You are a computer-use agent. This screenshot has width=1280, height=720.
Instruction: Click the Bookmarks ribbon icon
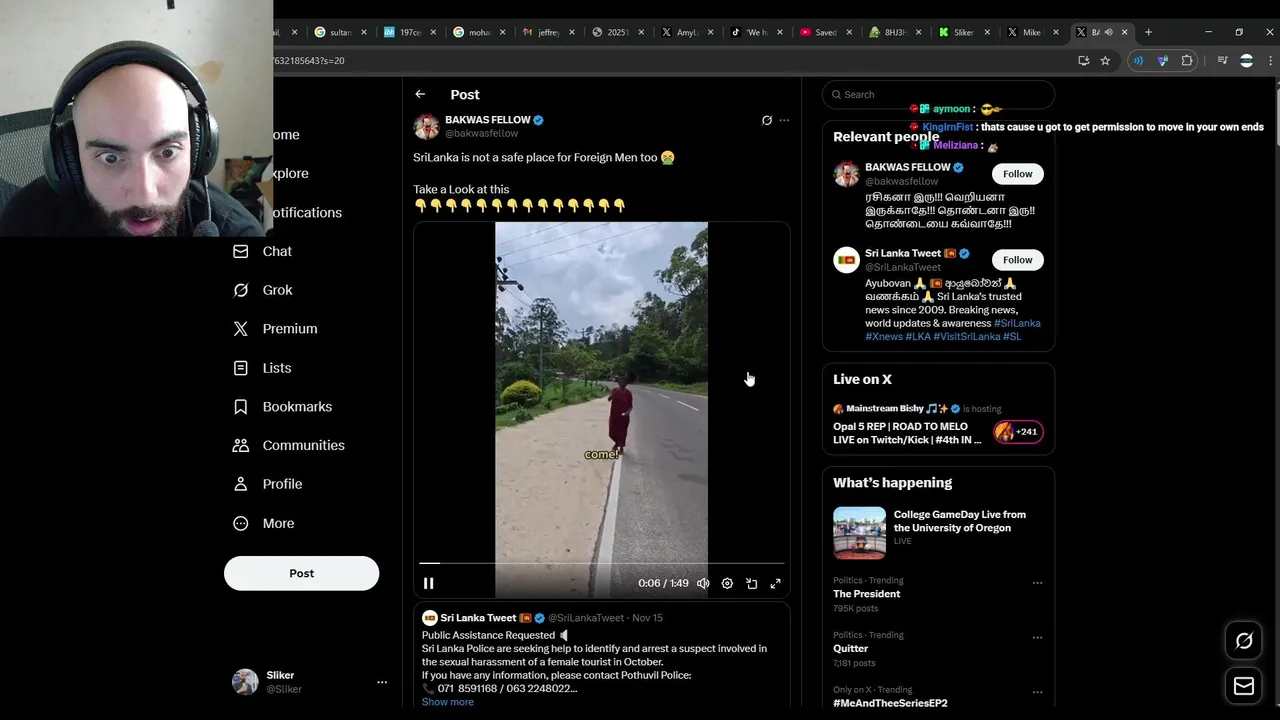pyautogui.click(x=240, y=407)
